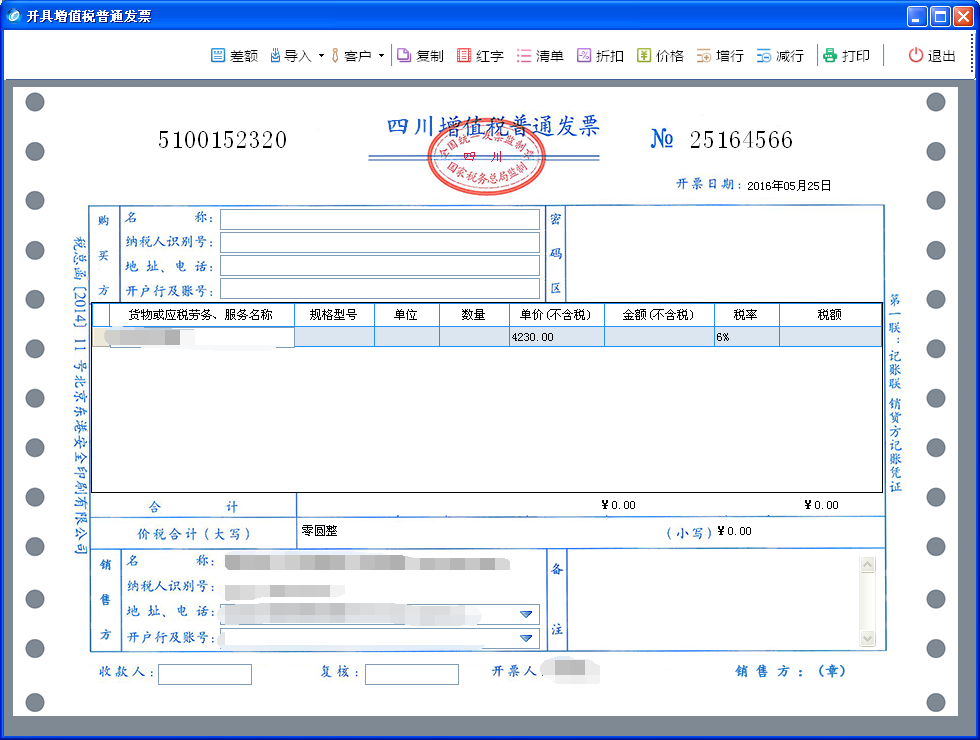The image size is (980, 740).
Task: Exit via the 退出 button
Action: coord(932,56)
